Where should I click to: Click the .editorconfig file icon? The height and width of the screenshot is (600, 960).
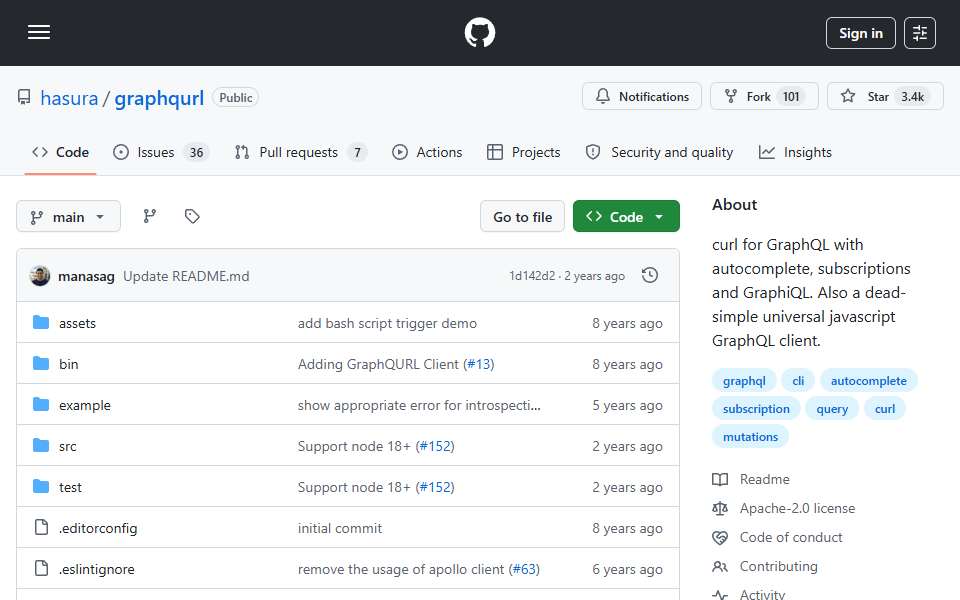[41, 527]
